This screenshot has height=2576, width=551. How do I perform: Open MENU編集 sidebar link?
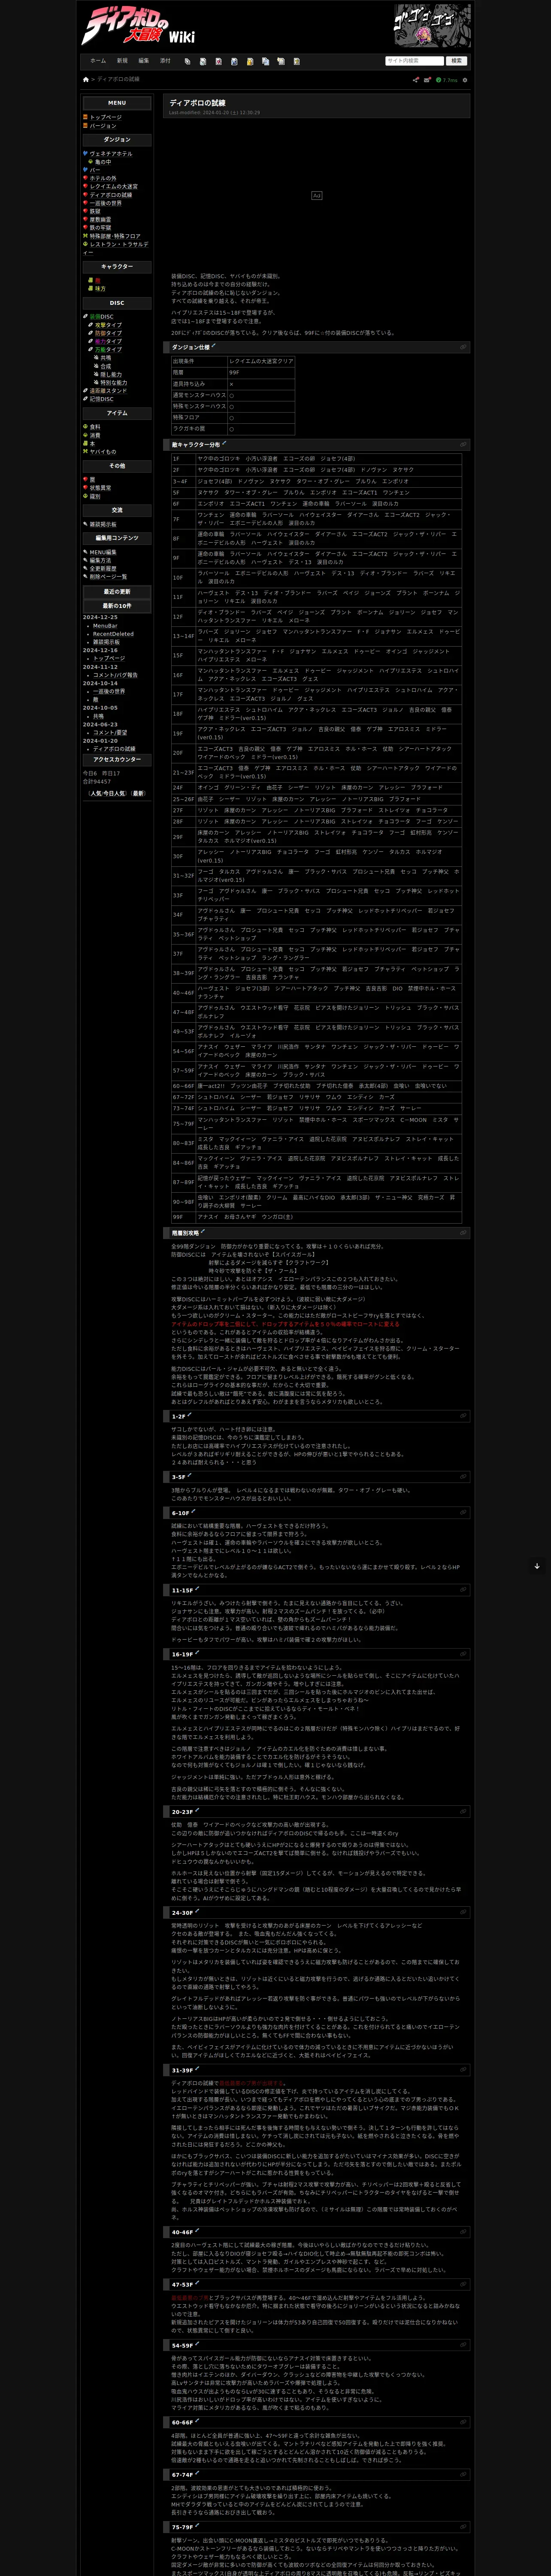[103, 552]
